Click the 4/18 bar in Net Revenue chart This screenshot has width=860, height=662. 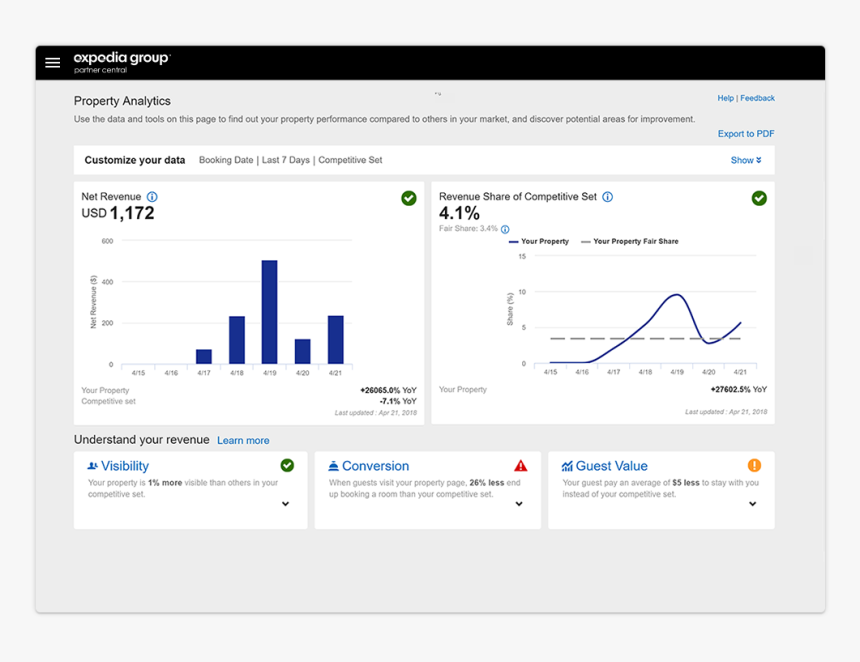coord(237,340)
